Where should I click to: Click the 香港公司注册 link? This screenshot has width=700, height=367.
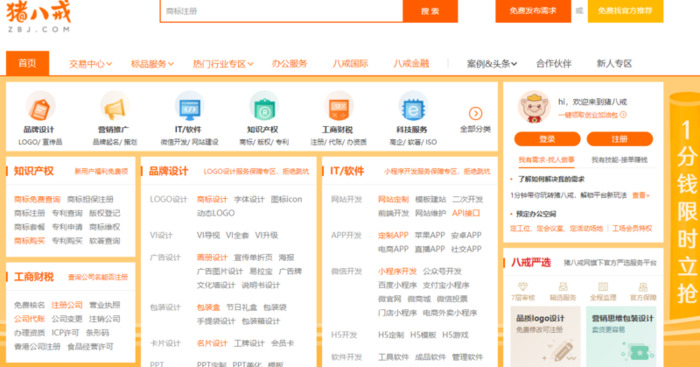(x=37, y=346)
